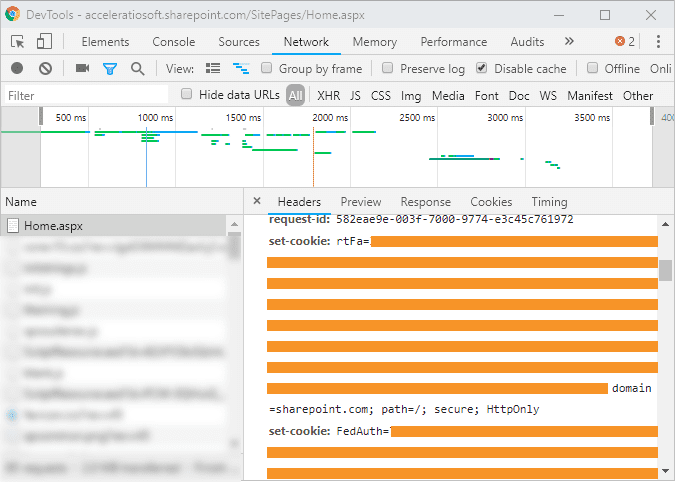Viewport: 676px width, 482px height.
Task: Click the set-cookie rtFa header name
Action: [x=299, y=241]
